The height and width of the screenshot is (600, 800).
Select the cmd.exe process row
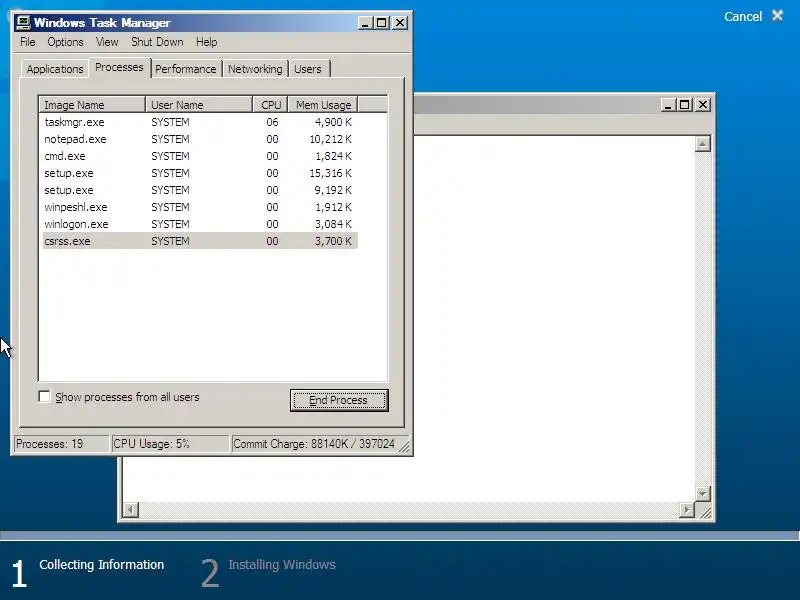[x=200, y=156]
